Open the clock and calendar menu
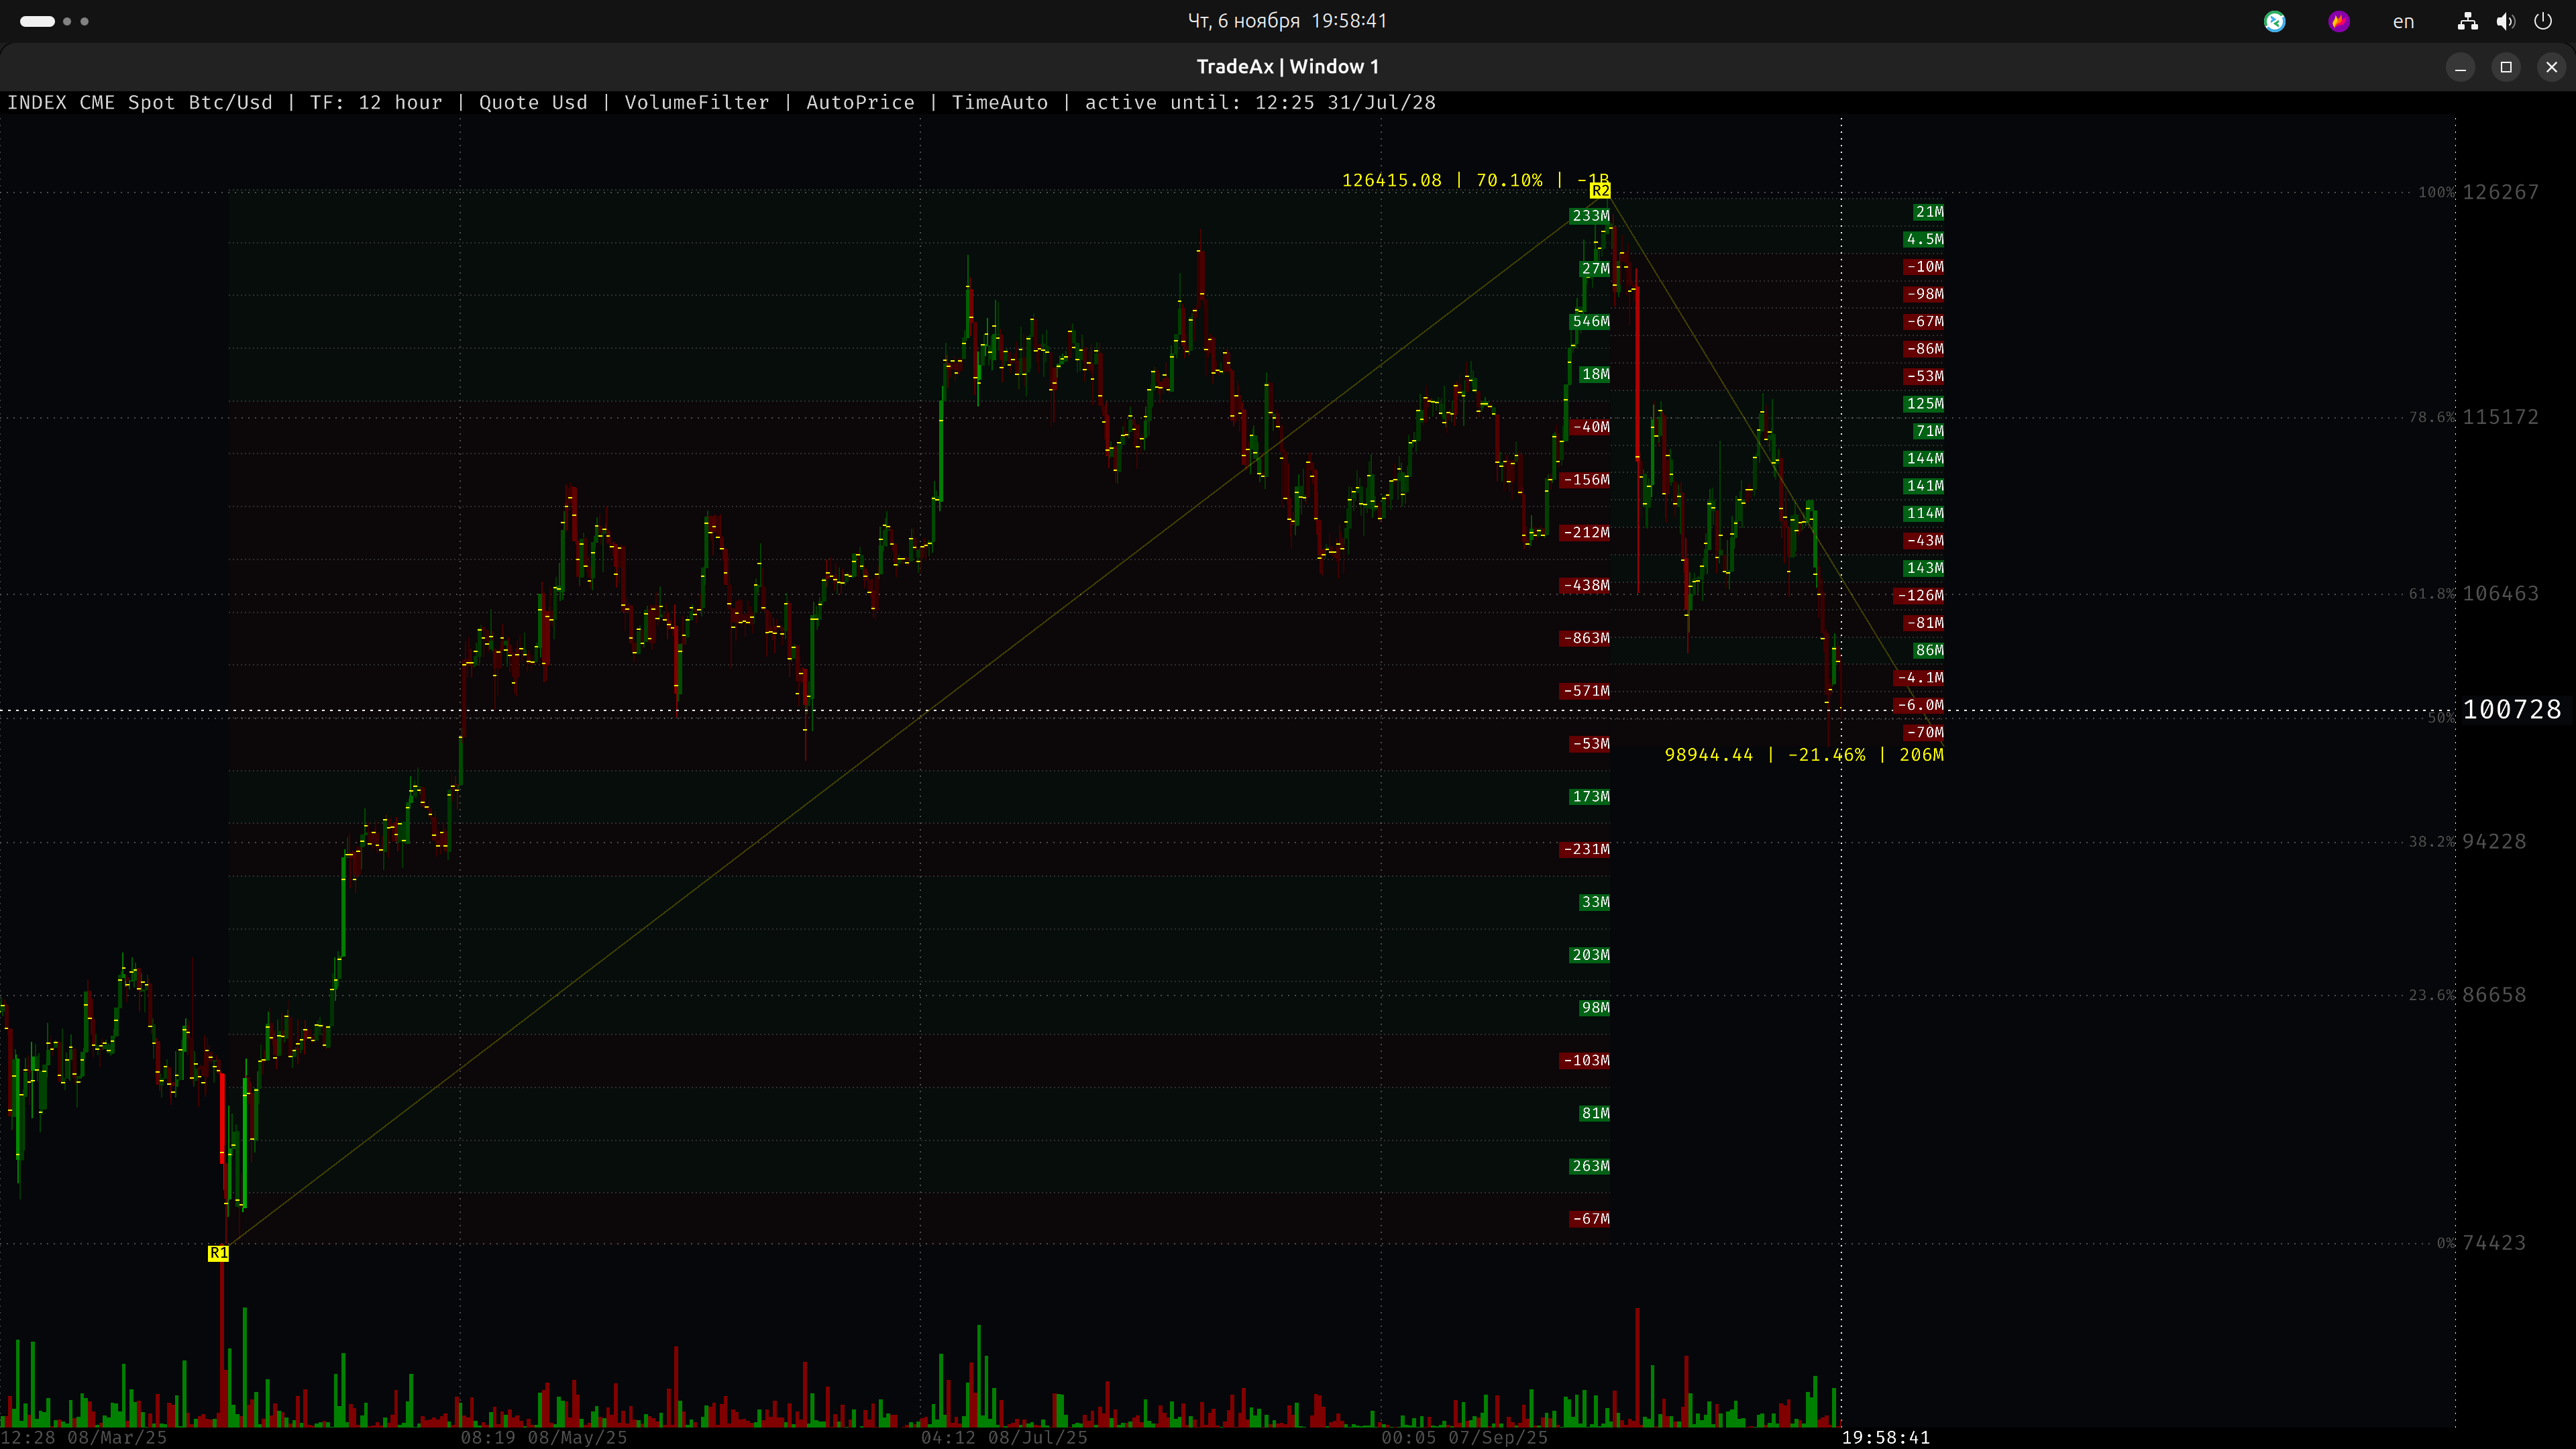Screen dimensions: 2576x1449 click(1287, 21)
